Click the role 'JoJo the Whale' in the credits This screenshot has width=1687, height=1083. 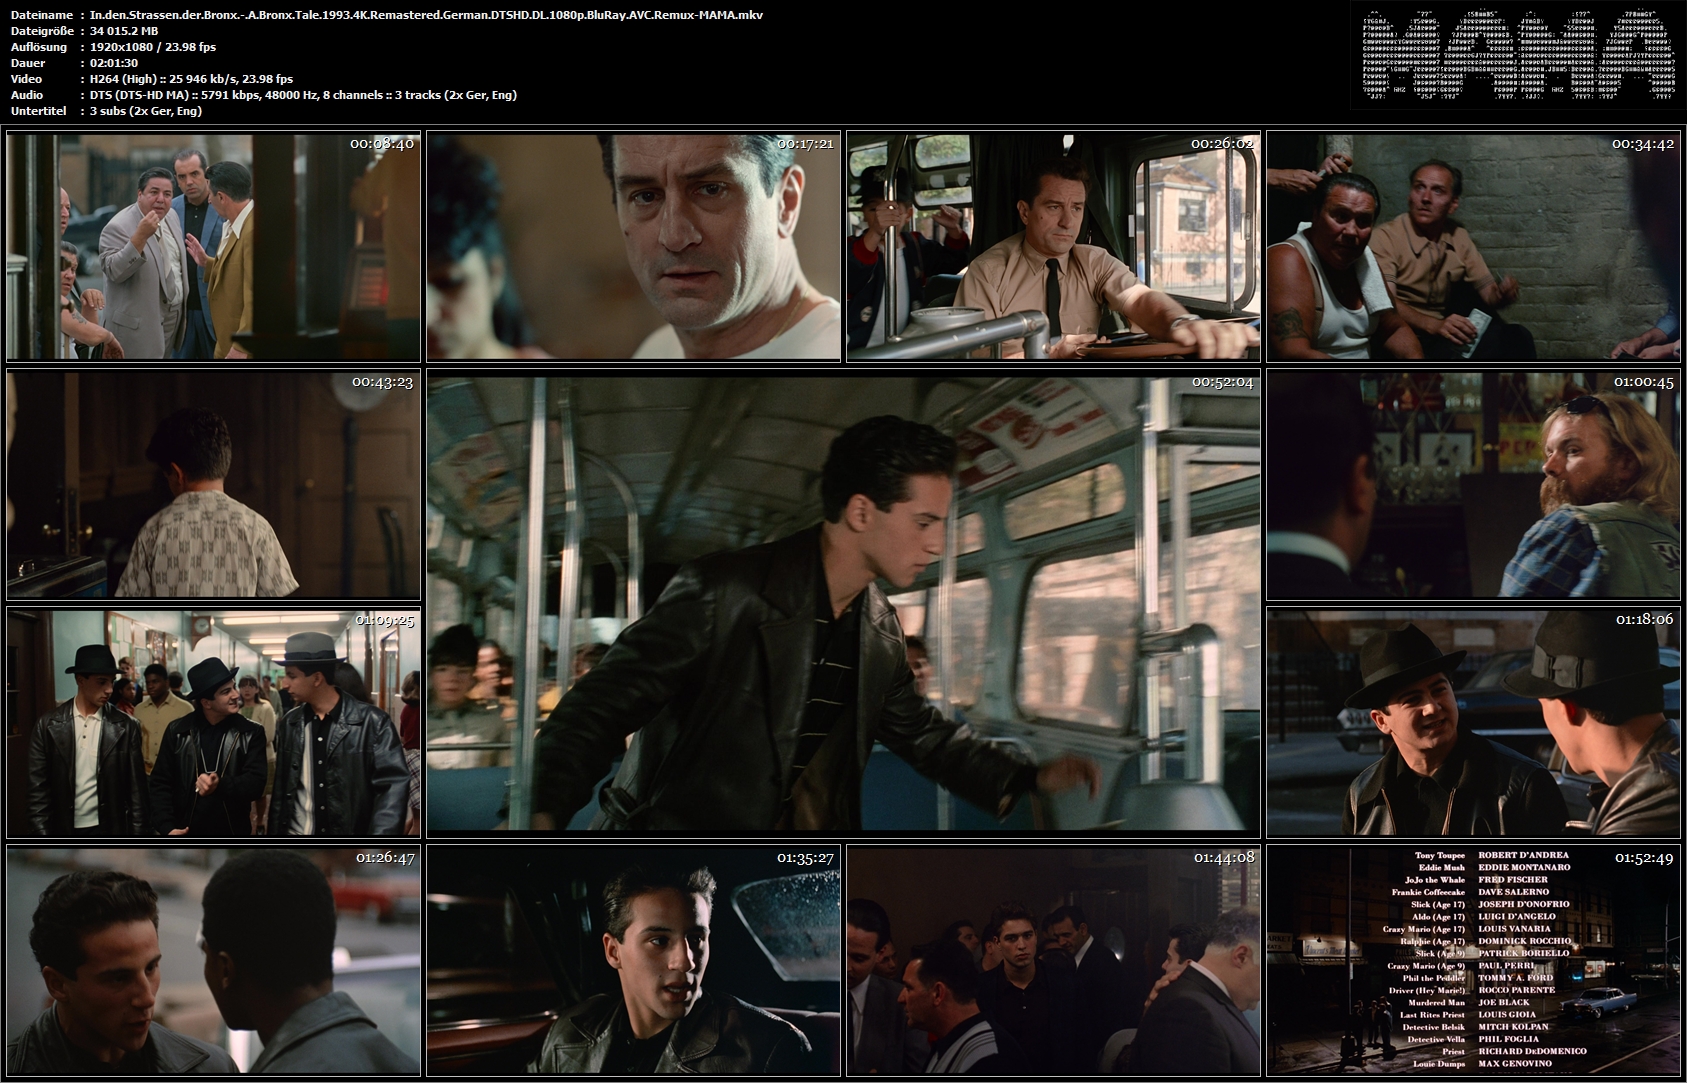(x=1435, y=880)
